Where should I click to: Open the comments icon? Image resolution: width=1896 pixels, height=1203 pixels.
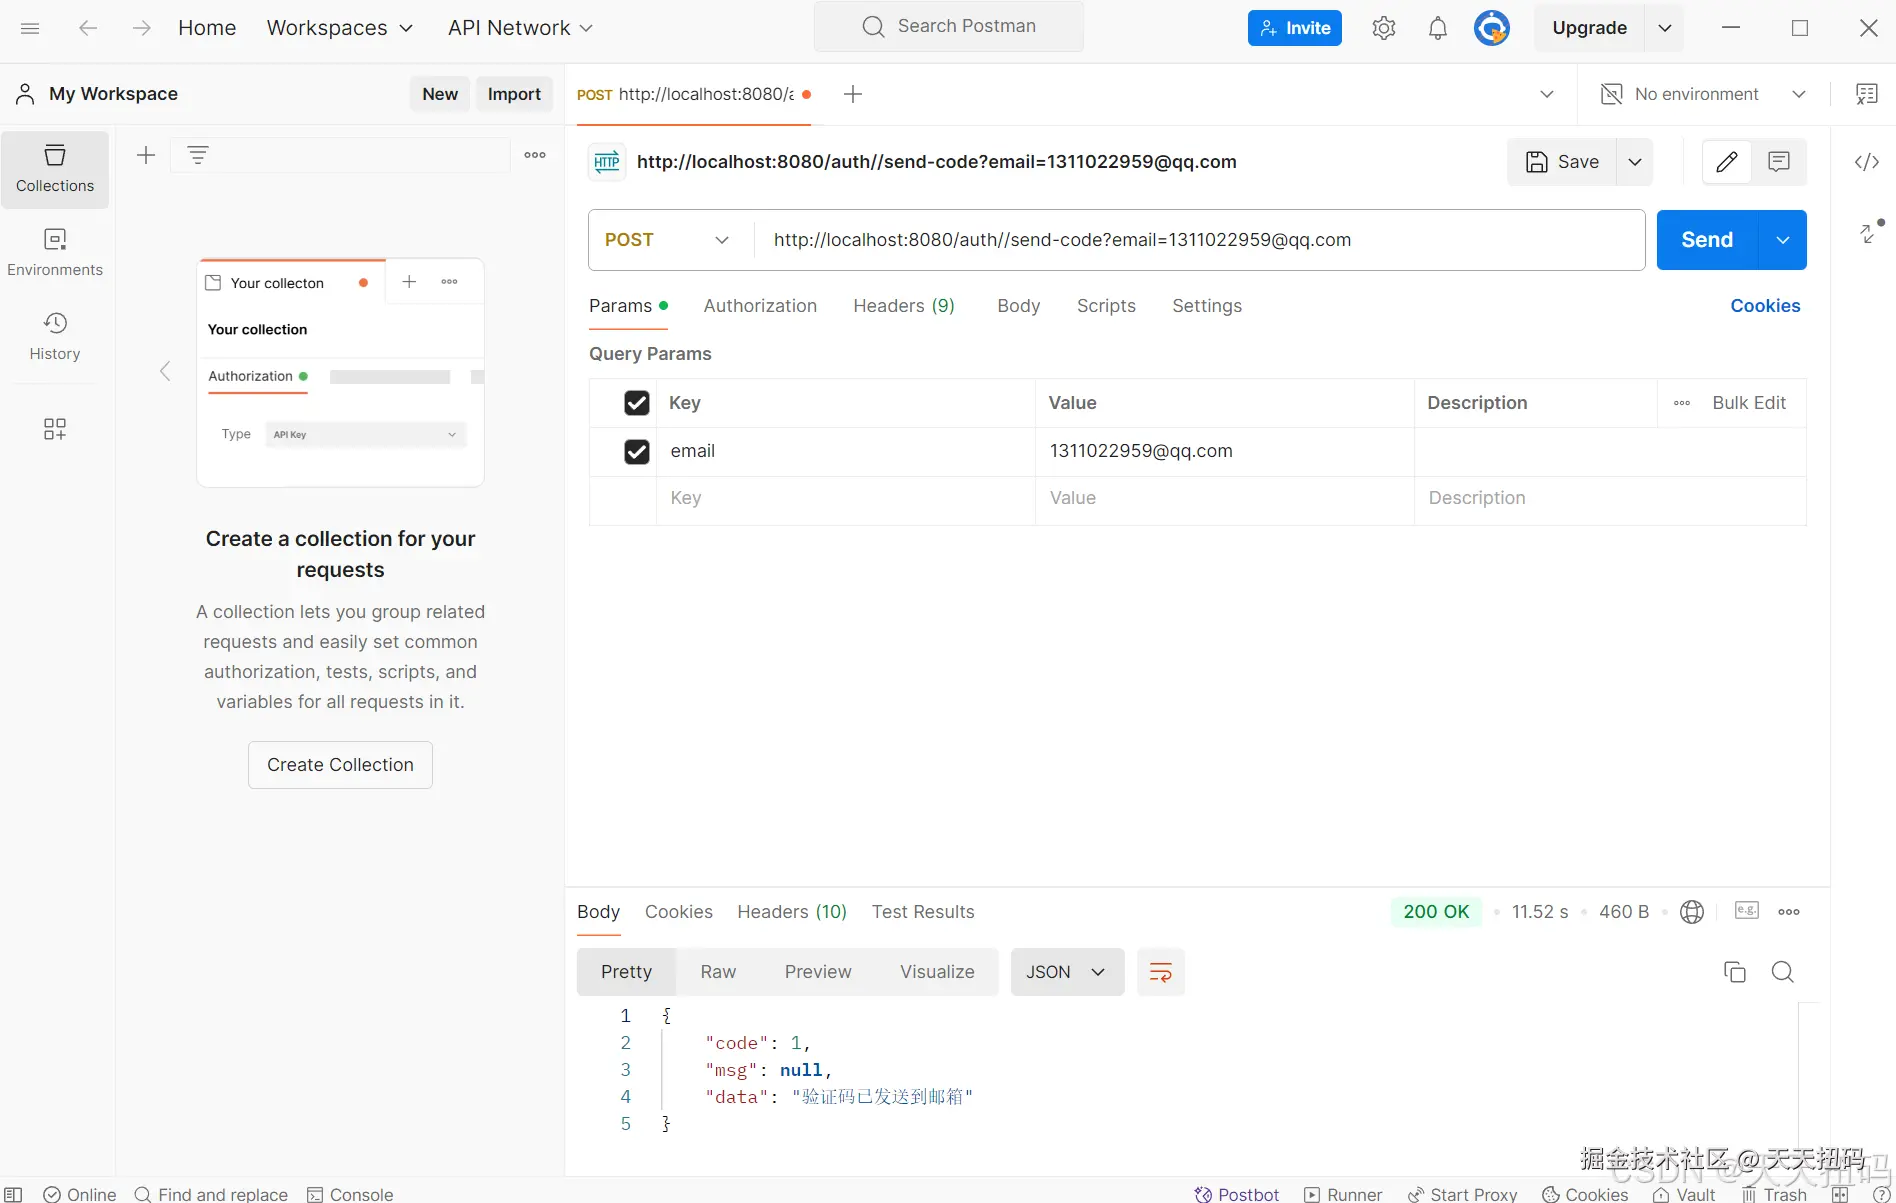point(1779,162)
